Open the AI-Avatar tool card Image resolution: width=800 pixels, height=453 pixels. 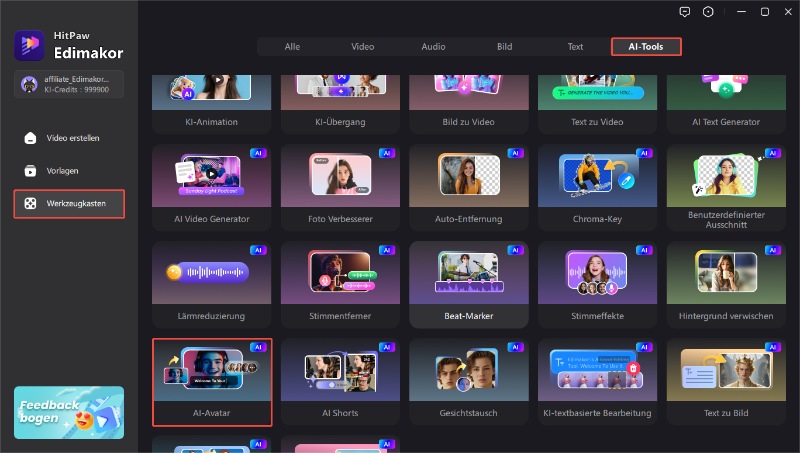[211, 379]
